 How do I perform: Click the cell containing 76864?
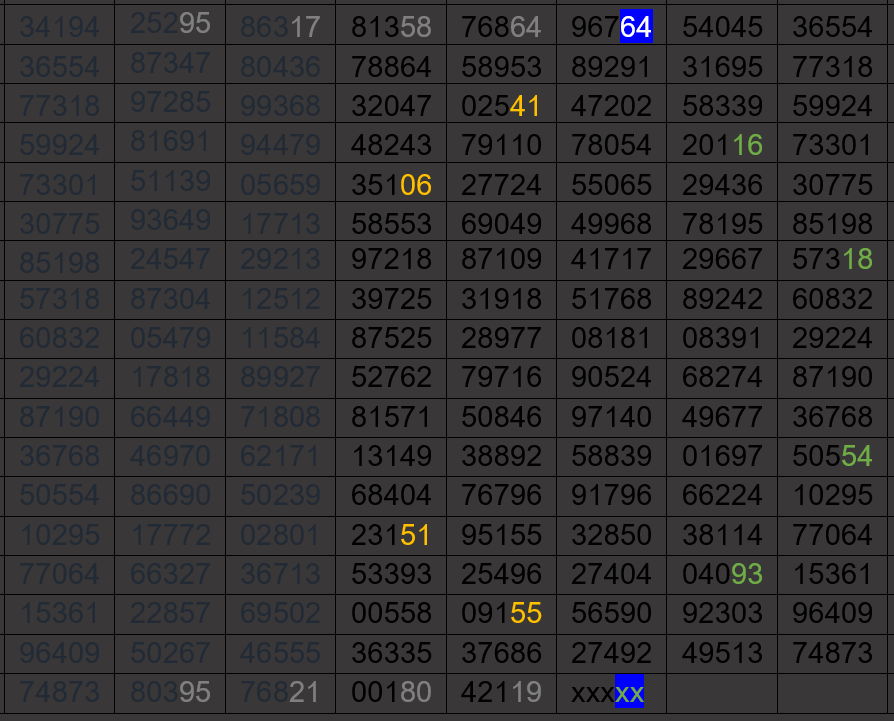click(501, 28)
